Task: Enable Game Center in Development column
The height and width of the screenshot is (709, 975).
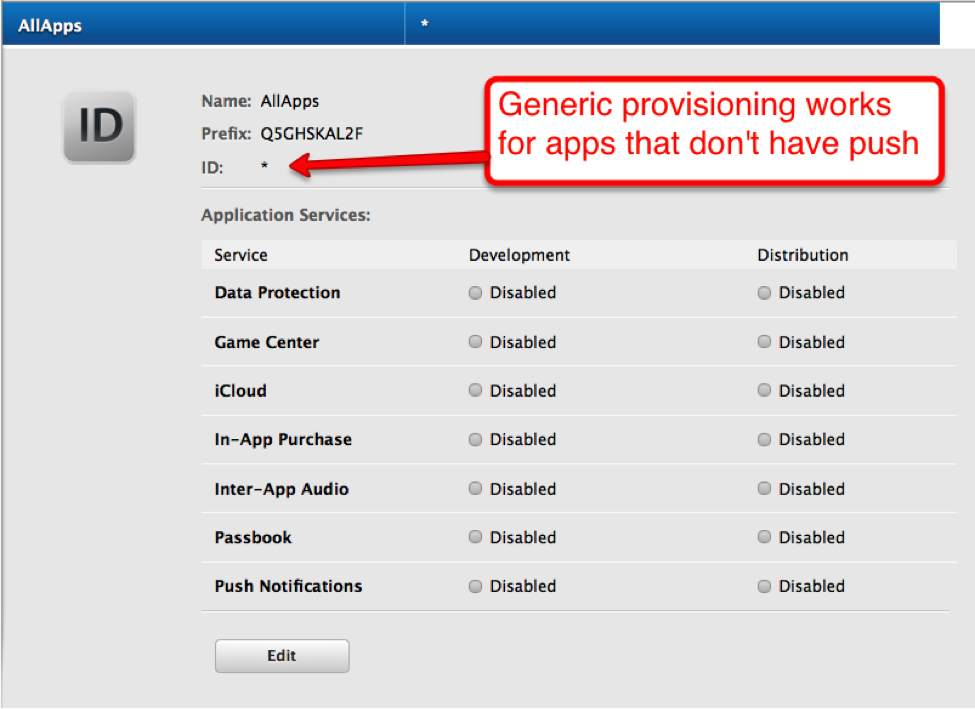Action: click(x=475, y=341)
